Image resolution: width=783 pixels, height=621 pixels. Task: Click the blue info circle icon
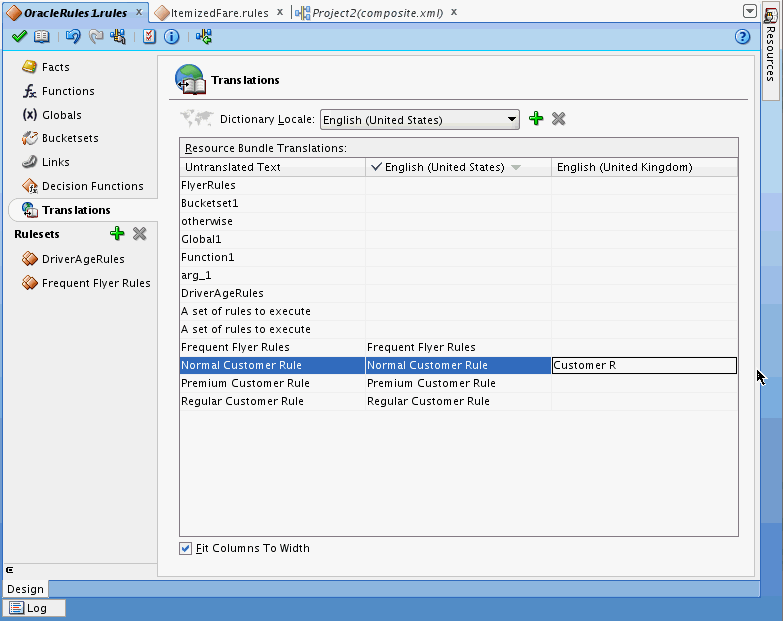171,36
